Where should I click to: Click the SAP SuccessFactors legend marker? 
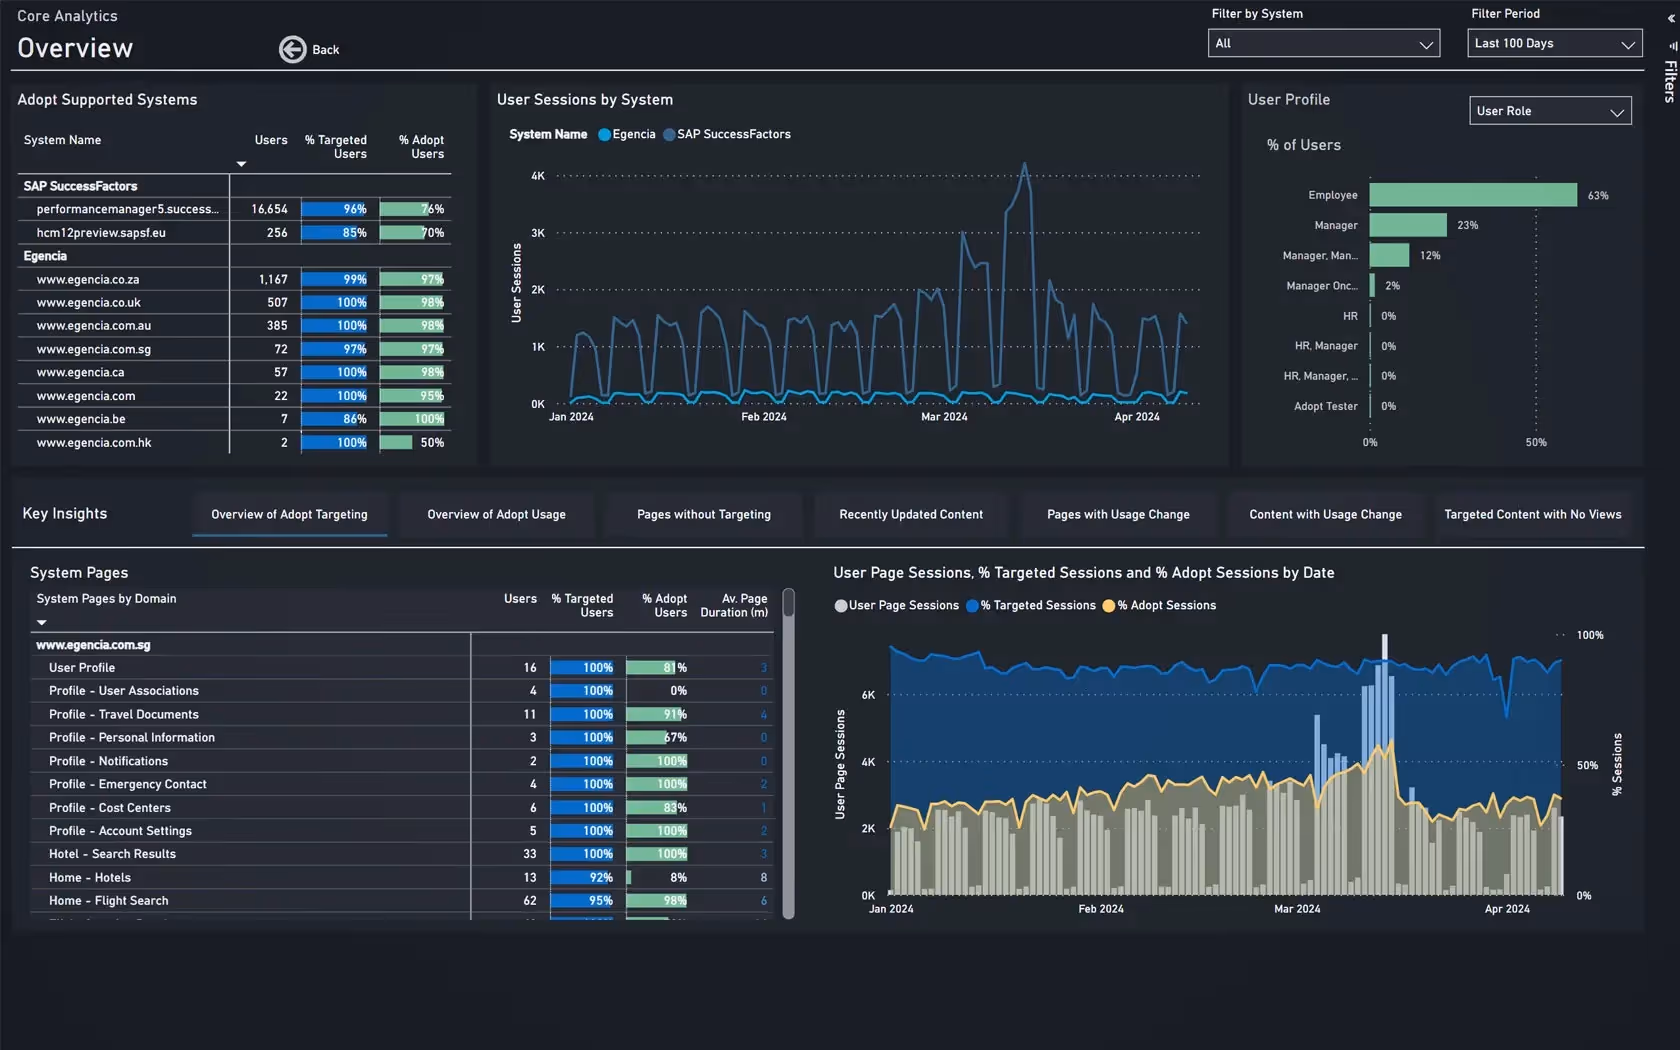(669, 135)
